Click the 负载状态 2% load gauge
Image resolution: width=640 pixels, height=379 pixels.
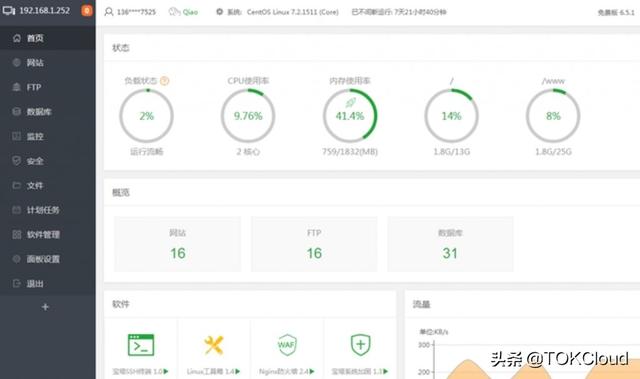point(147,116)
